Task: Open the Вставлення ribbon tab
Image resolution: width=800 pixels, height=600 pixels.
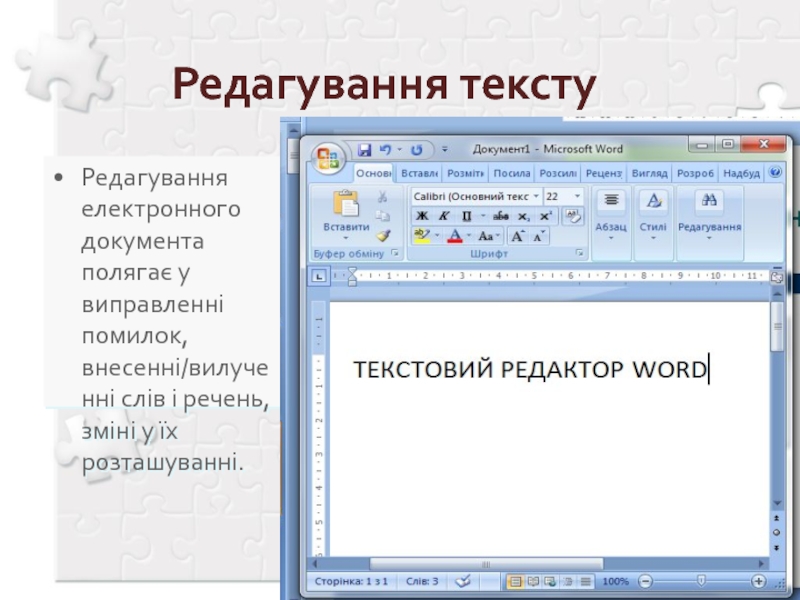Action: (x=419, y=173)
